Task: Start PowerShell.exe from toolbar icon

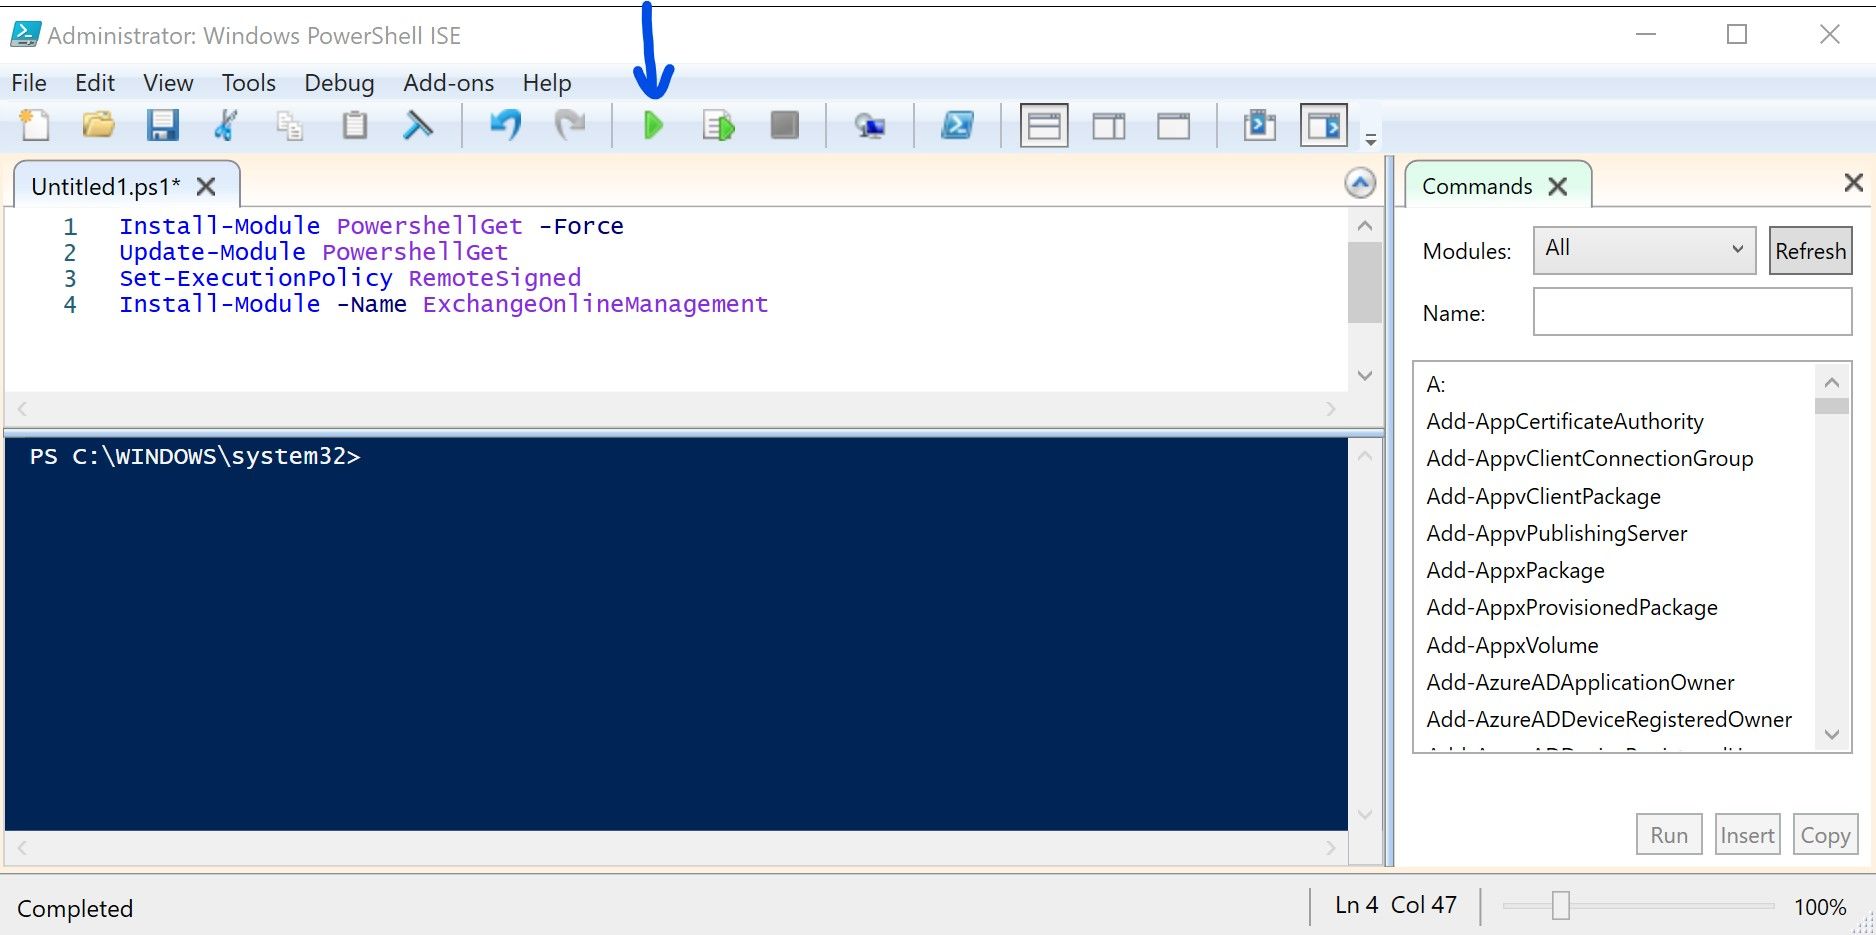Action: 957,125
